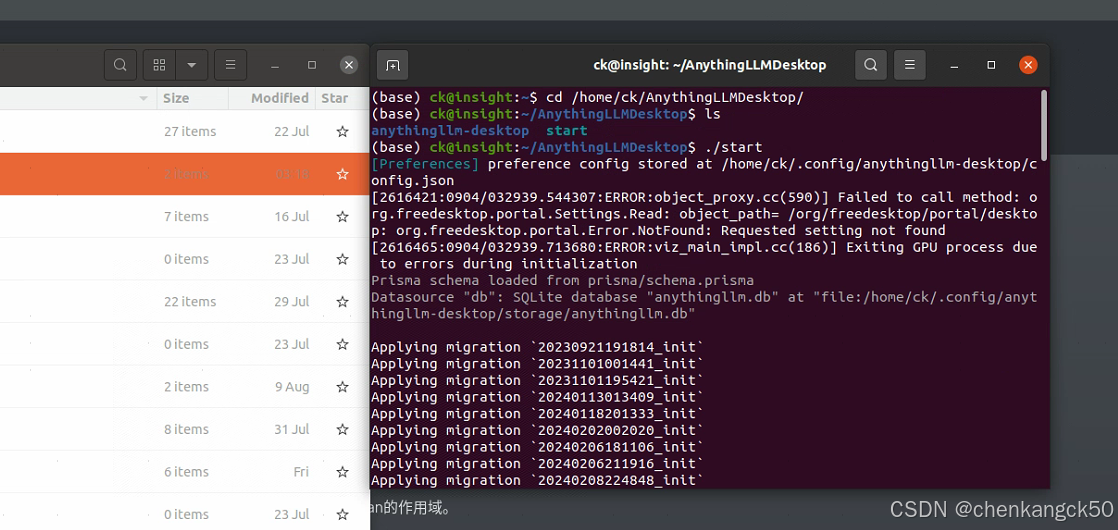Click the '7 items' size cell
This screenshot has height=530, width=1118.
(x=186, y=216)
